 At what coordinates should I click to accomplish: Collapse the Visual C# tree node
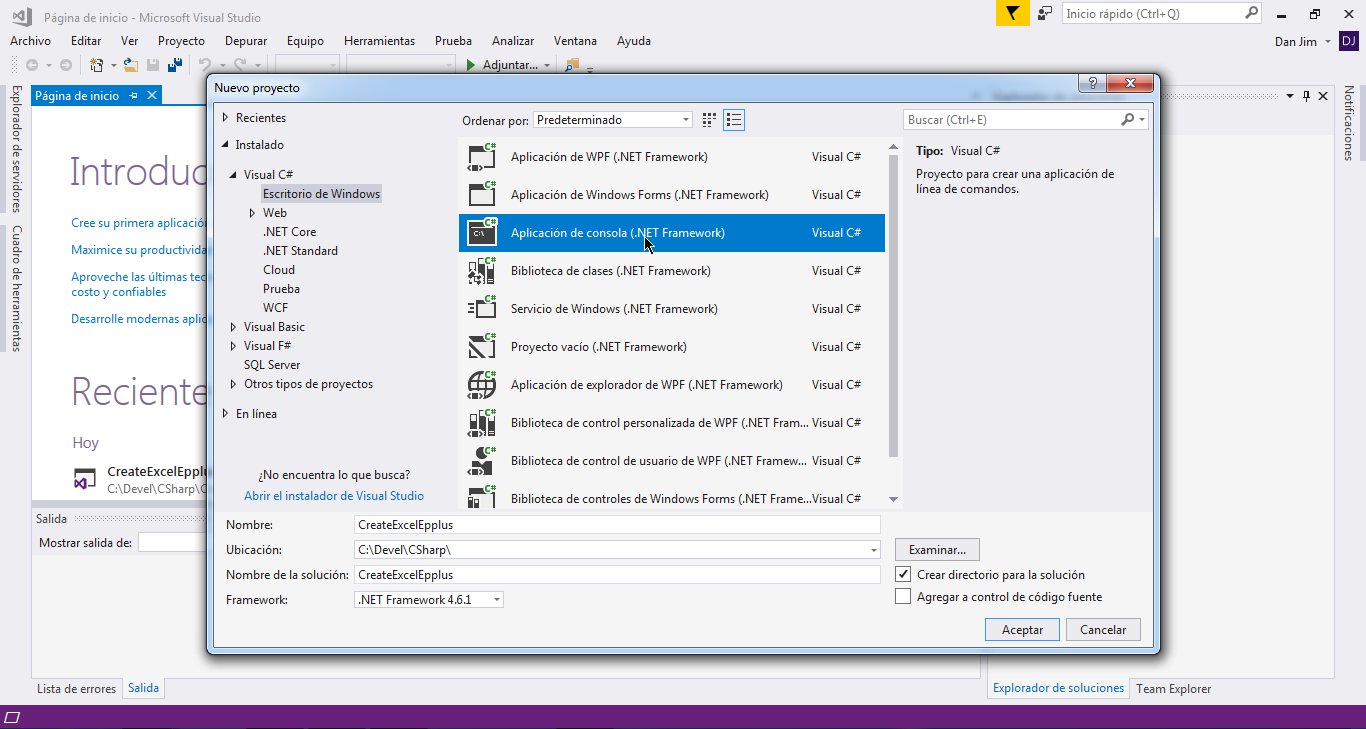click(234, 175)
